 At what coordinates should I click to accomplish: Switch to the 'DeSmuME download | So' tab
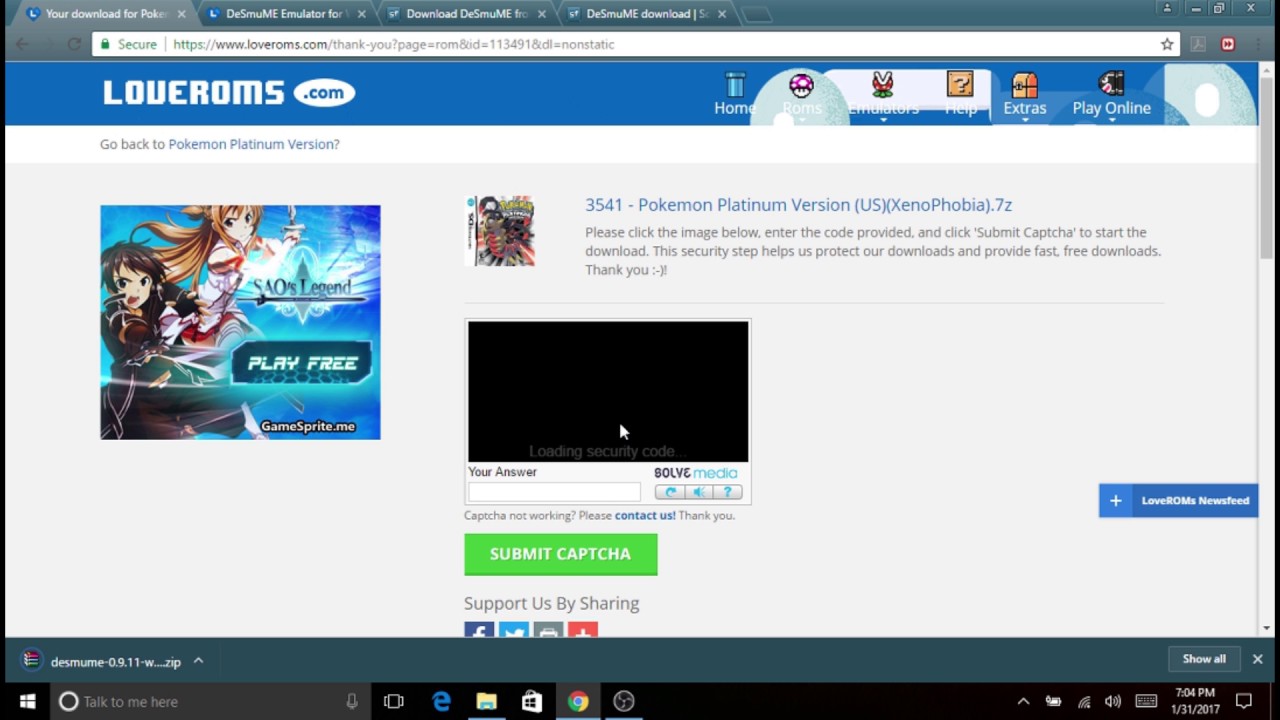pos(646,14)
